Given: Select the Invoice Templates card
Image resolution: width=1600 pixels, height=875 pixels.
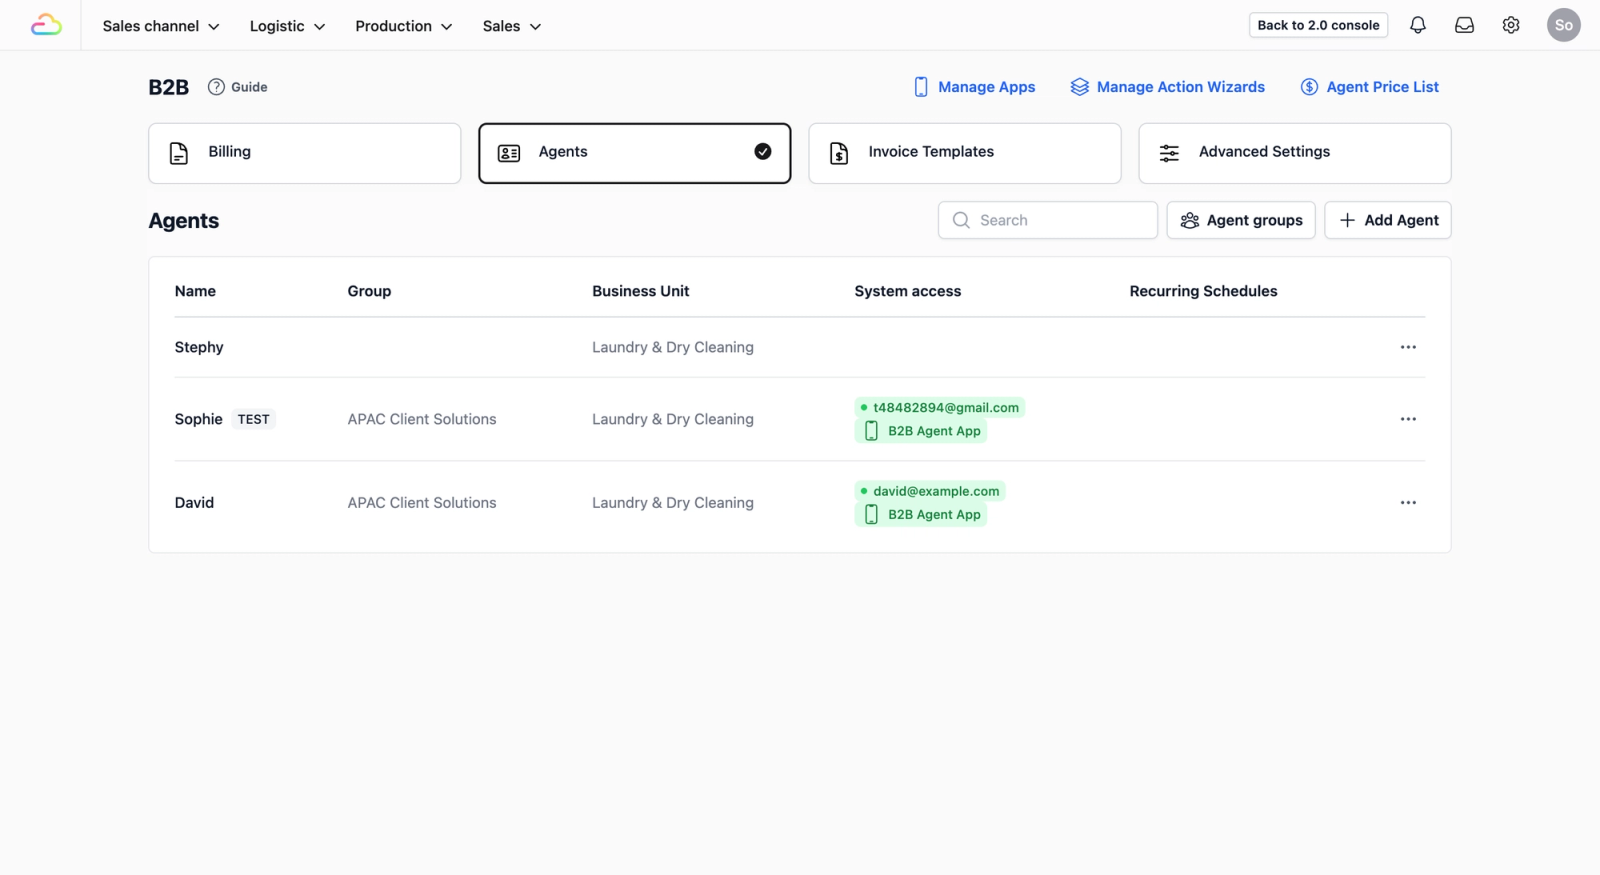Looking at the screenshot, I should [x=964, y=153].
